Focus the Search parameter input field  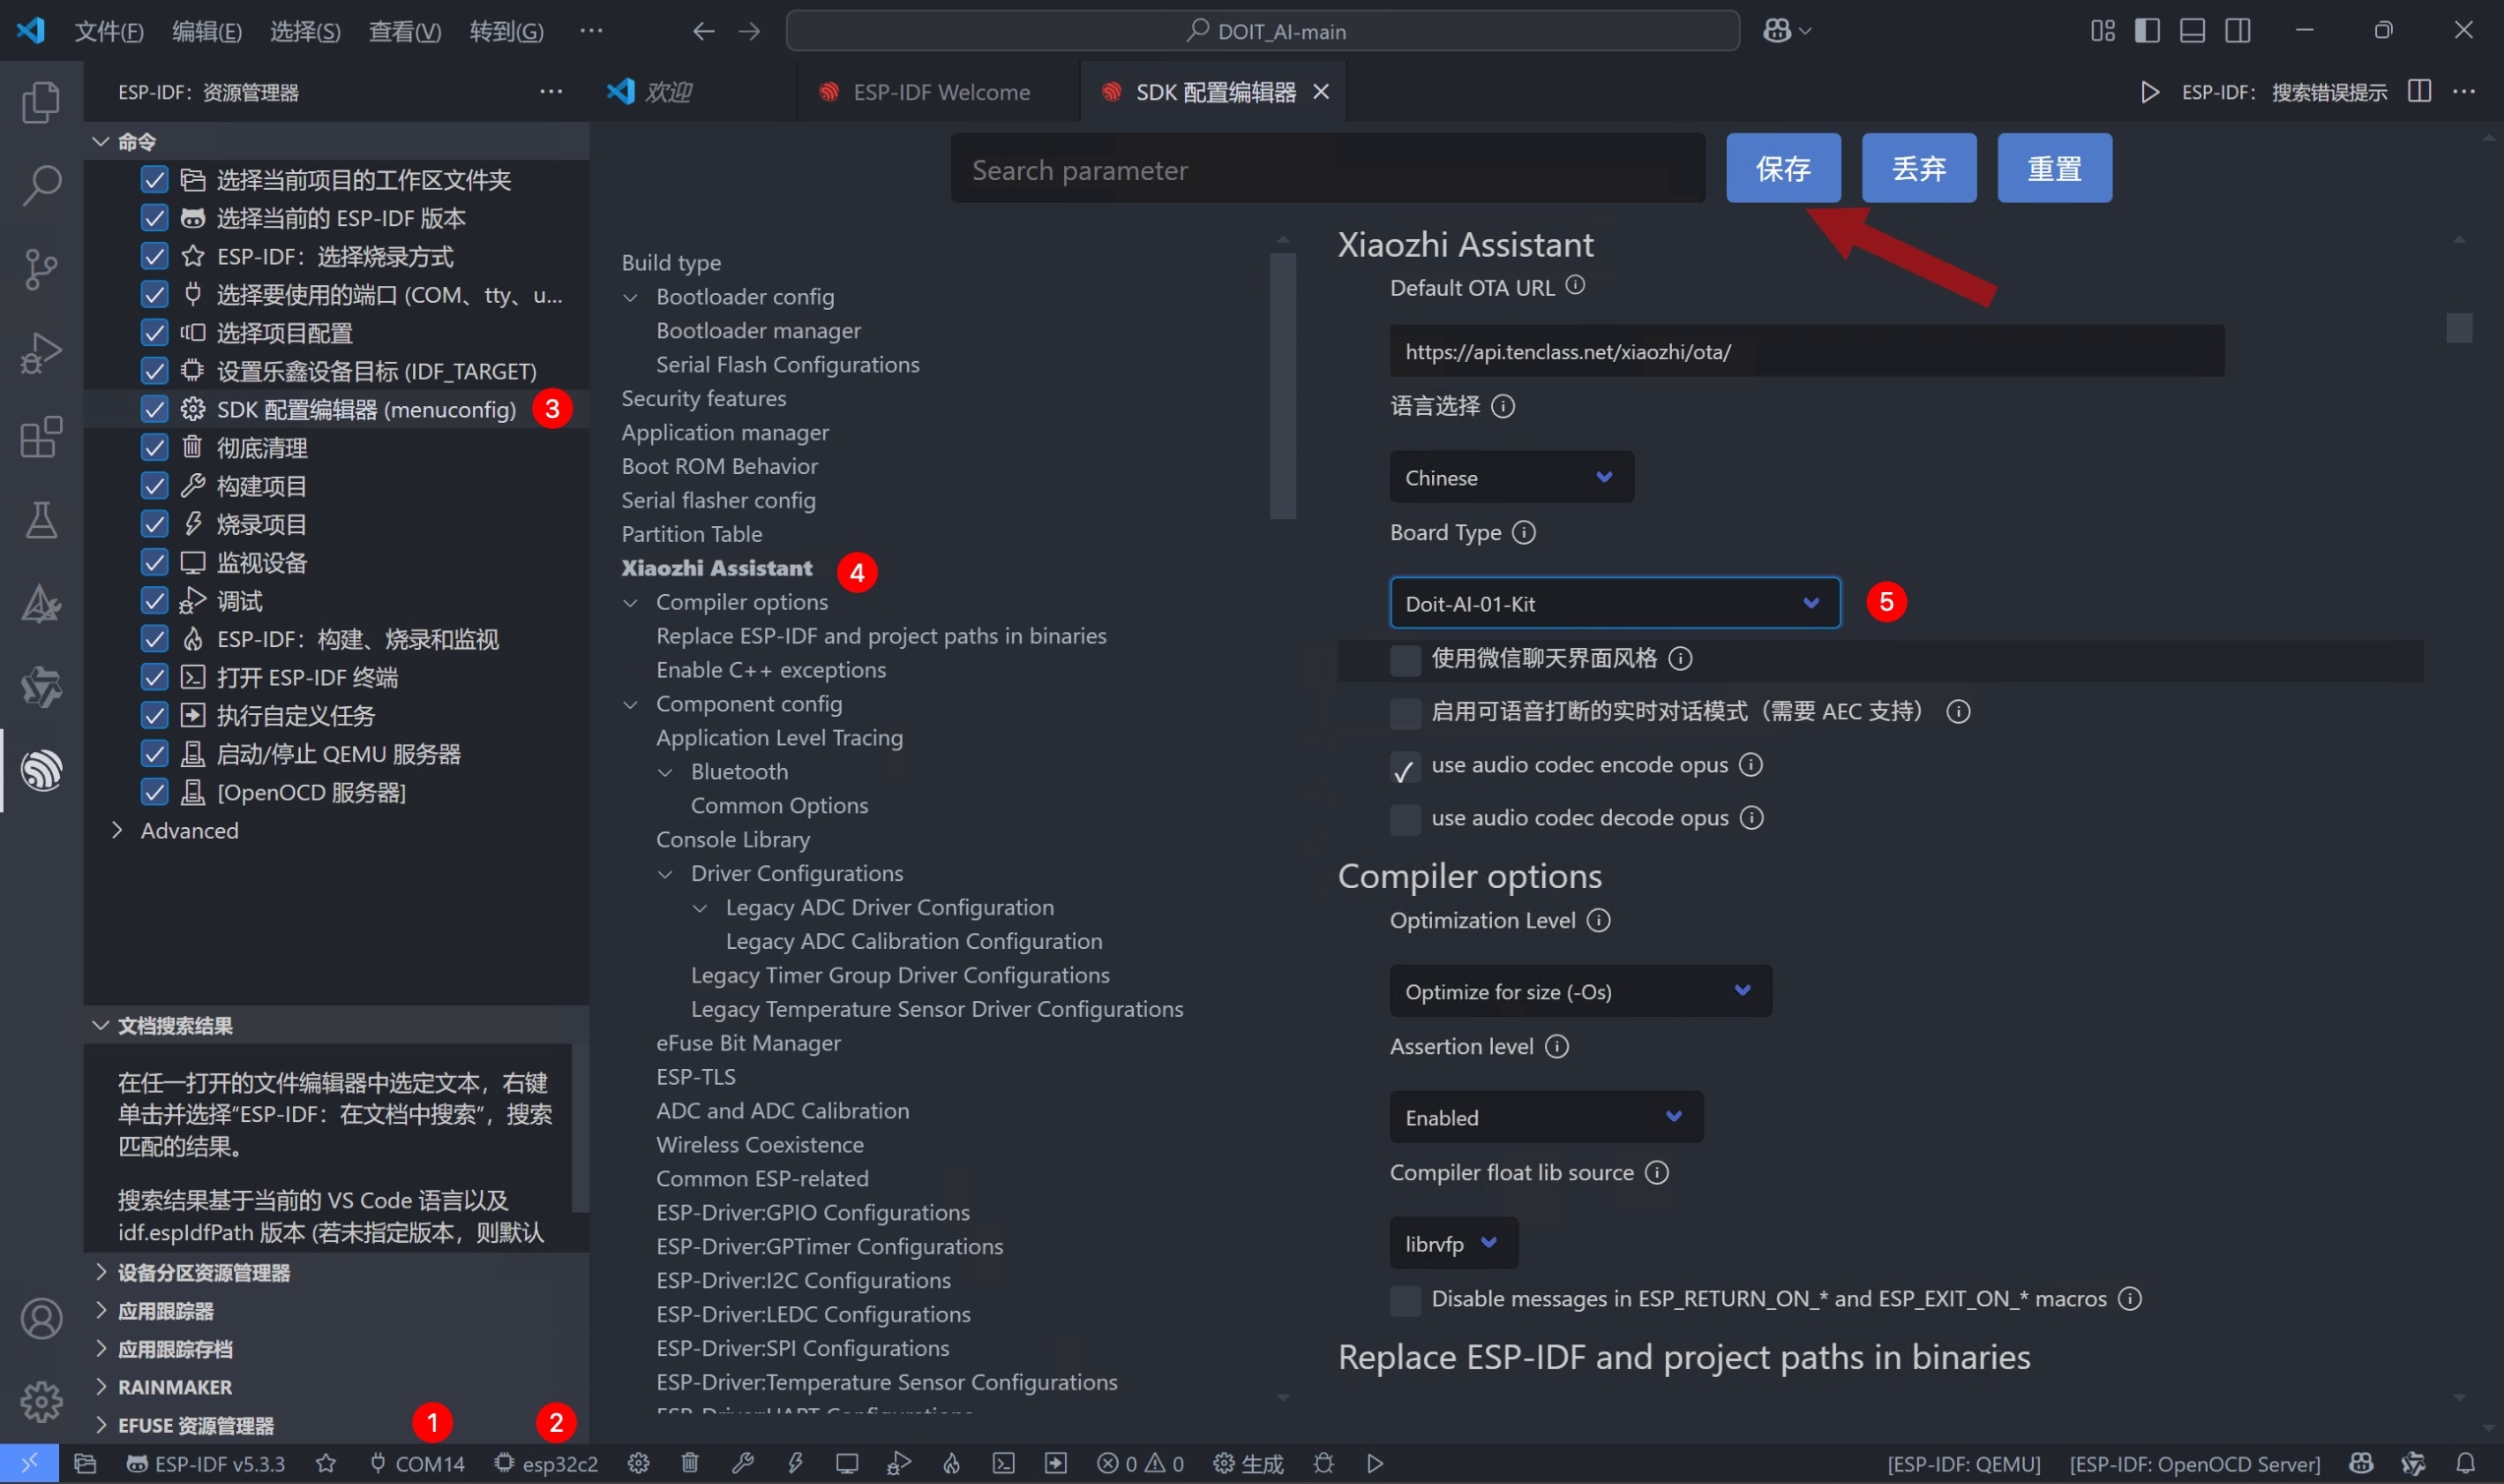[x=1326, y=170]
